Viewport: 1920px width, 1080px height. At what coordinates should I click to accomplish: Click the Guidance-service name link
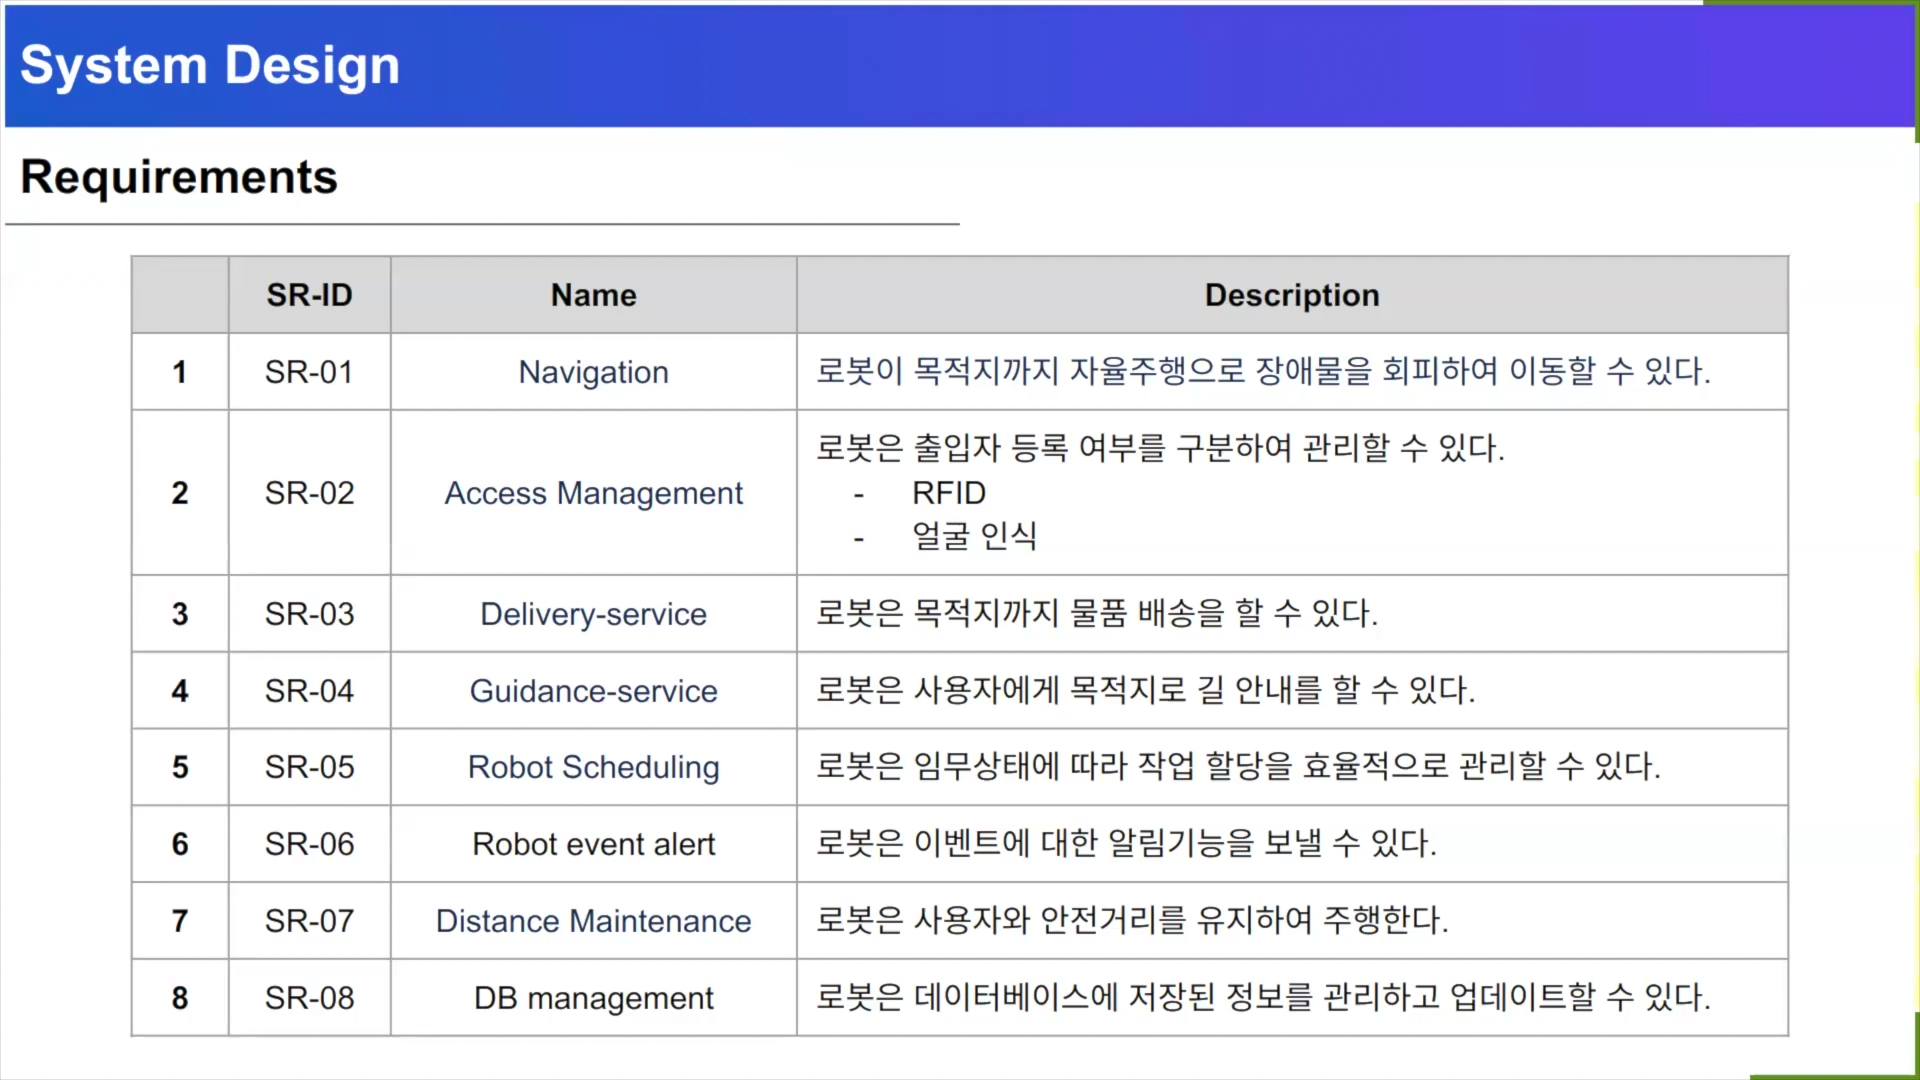click(x=593, y=691)
